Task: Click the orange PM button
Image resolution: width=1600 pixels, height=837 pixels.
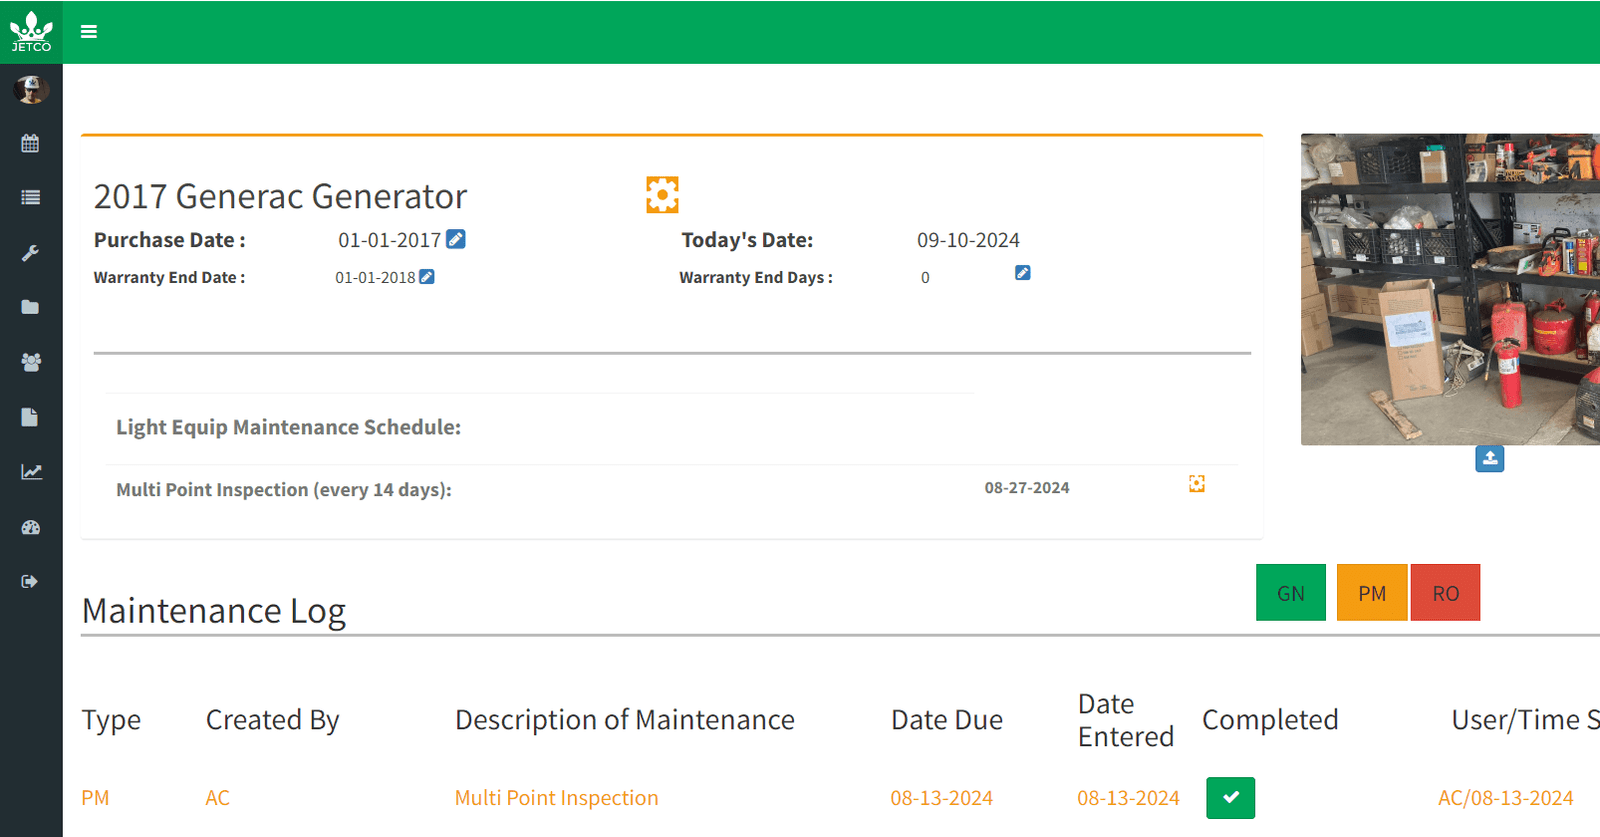Action: (1371, 593)
